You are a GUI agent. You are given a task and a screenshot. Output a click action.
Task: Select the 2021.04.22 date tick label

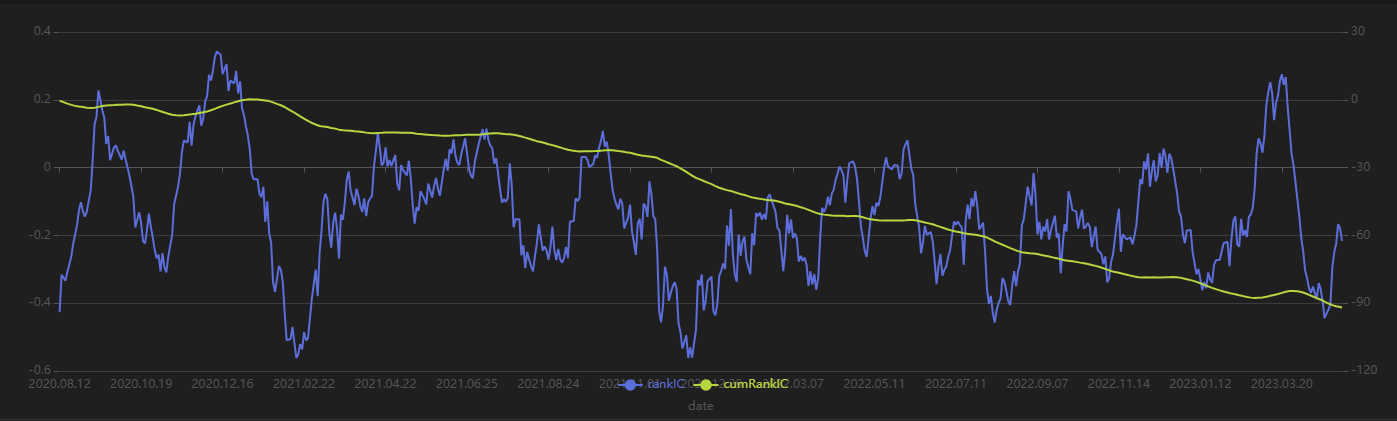[385, 383]
